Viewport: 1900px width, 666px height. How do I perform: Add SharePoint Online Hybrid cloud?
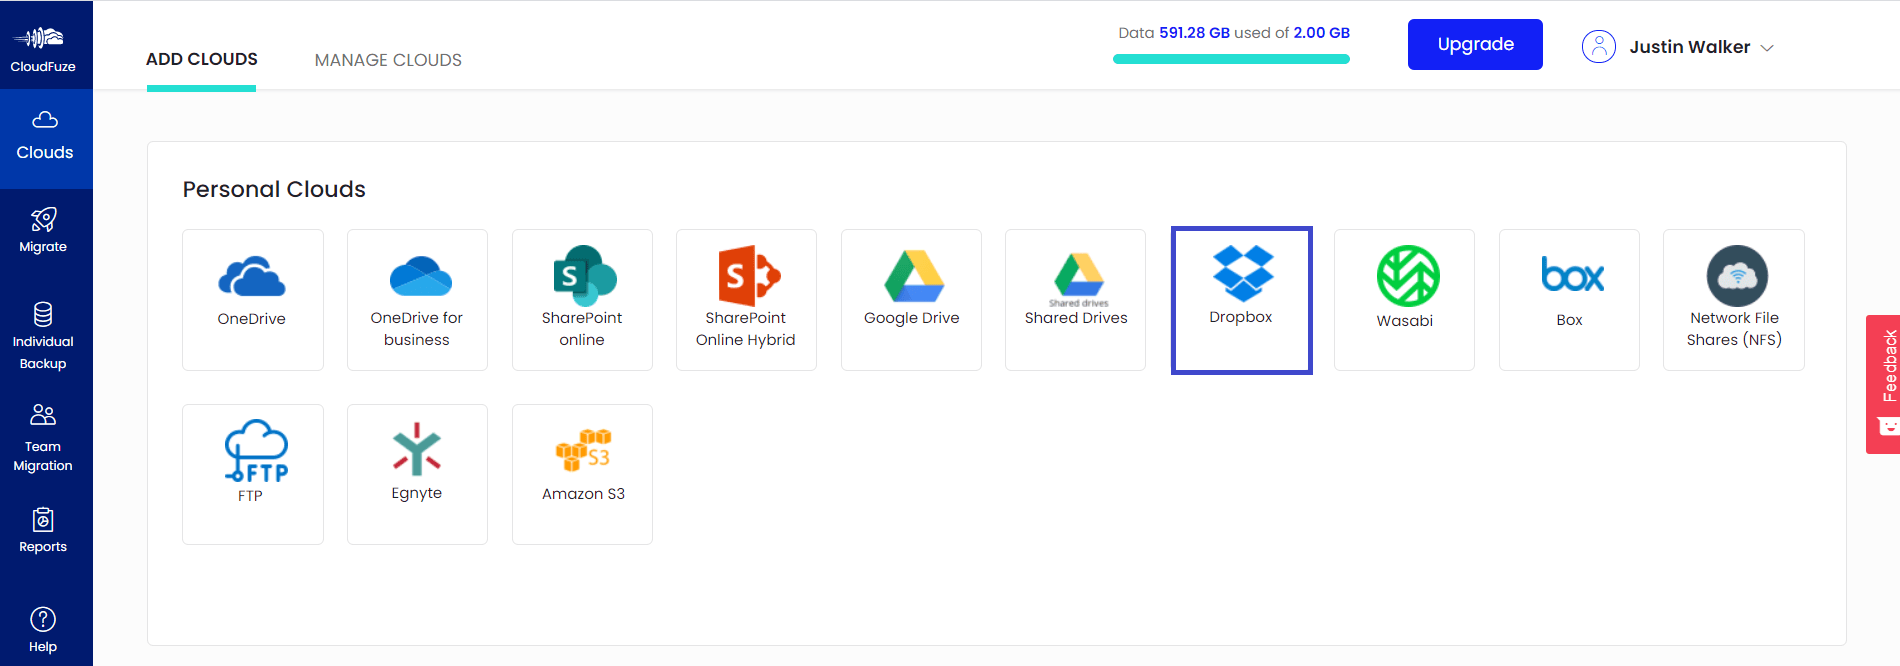(x=746, y=300)
